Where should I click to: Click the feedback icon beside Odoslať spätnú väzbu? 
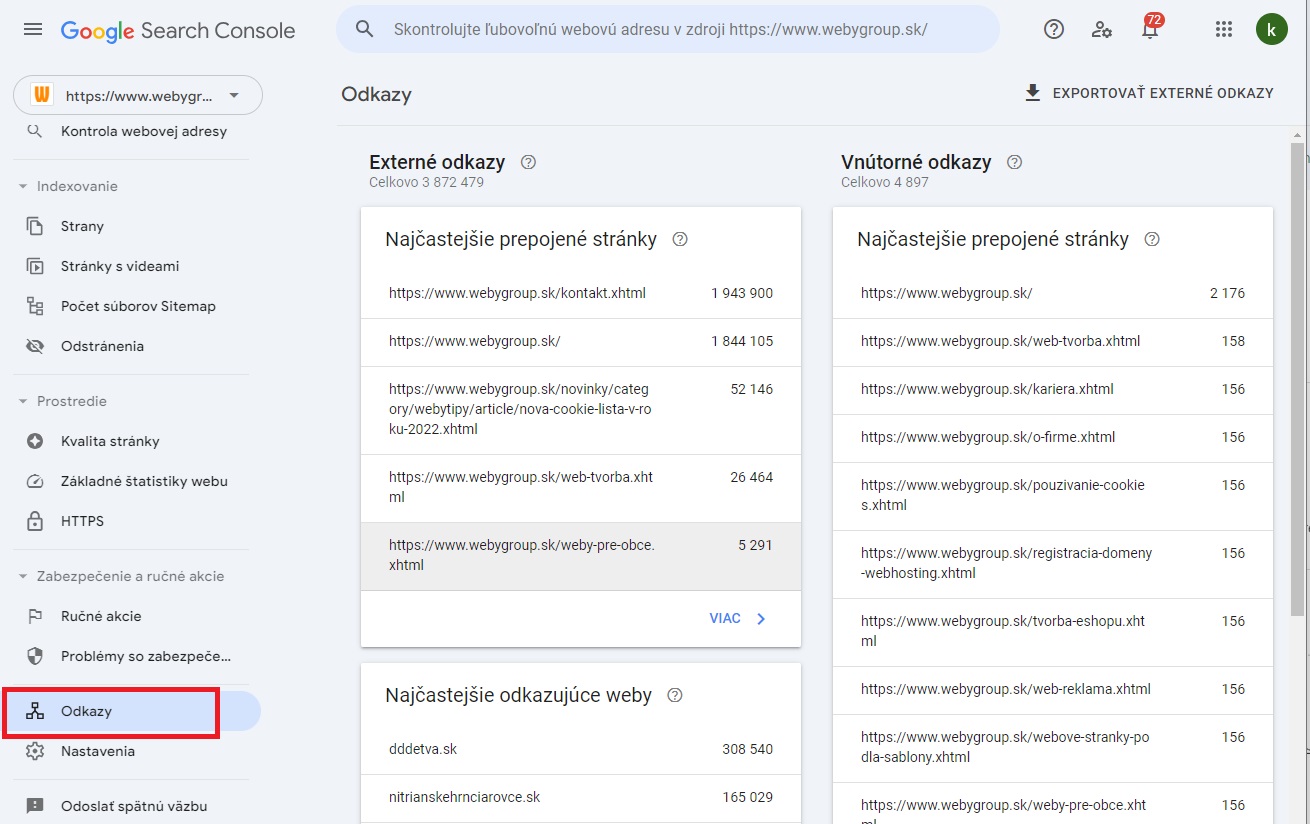coord(35,806)
